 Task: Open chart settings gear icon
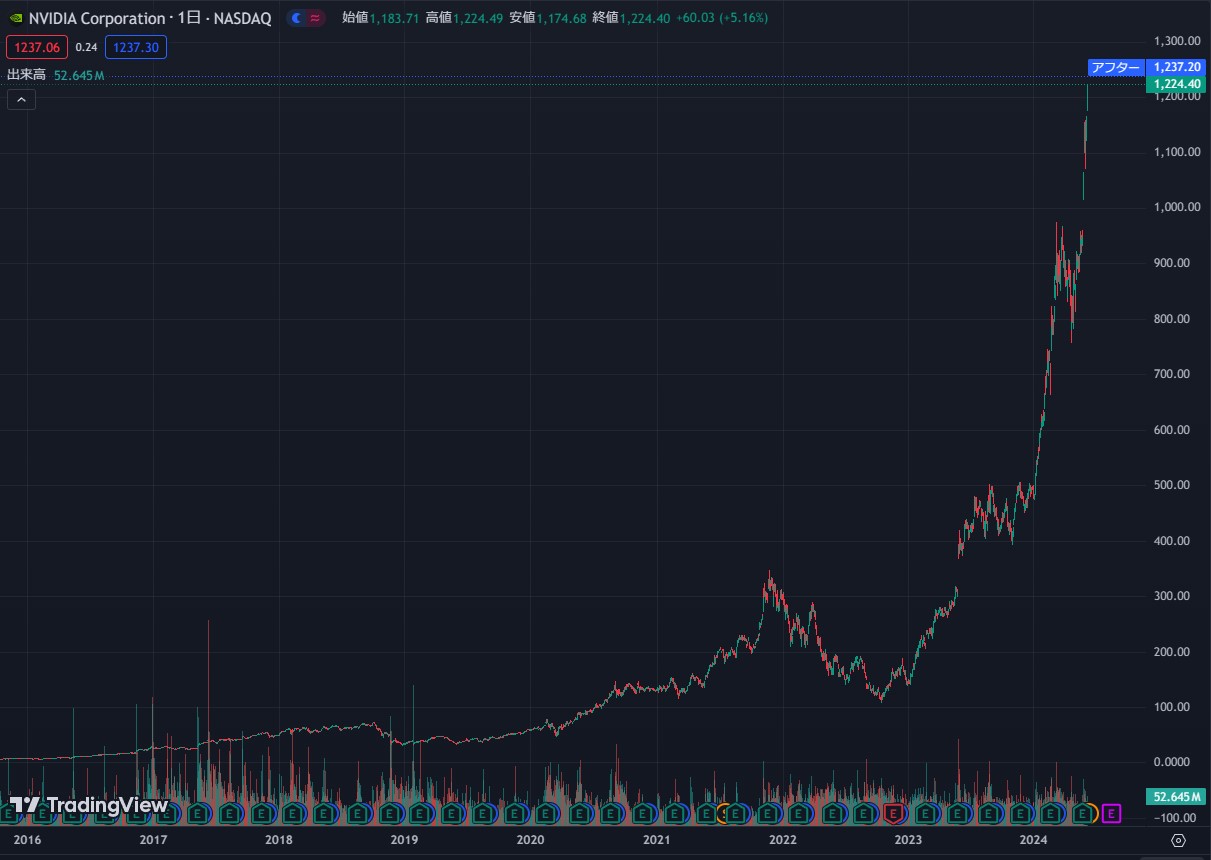(1178, 839)
